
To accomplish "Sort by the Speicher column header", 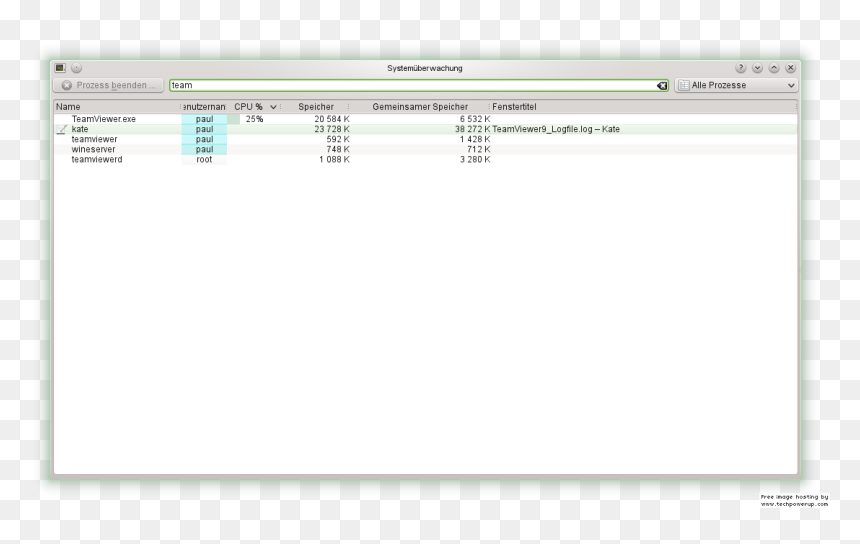I will coord(315,107).
